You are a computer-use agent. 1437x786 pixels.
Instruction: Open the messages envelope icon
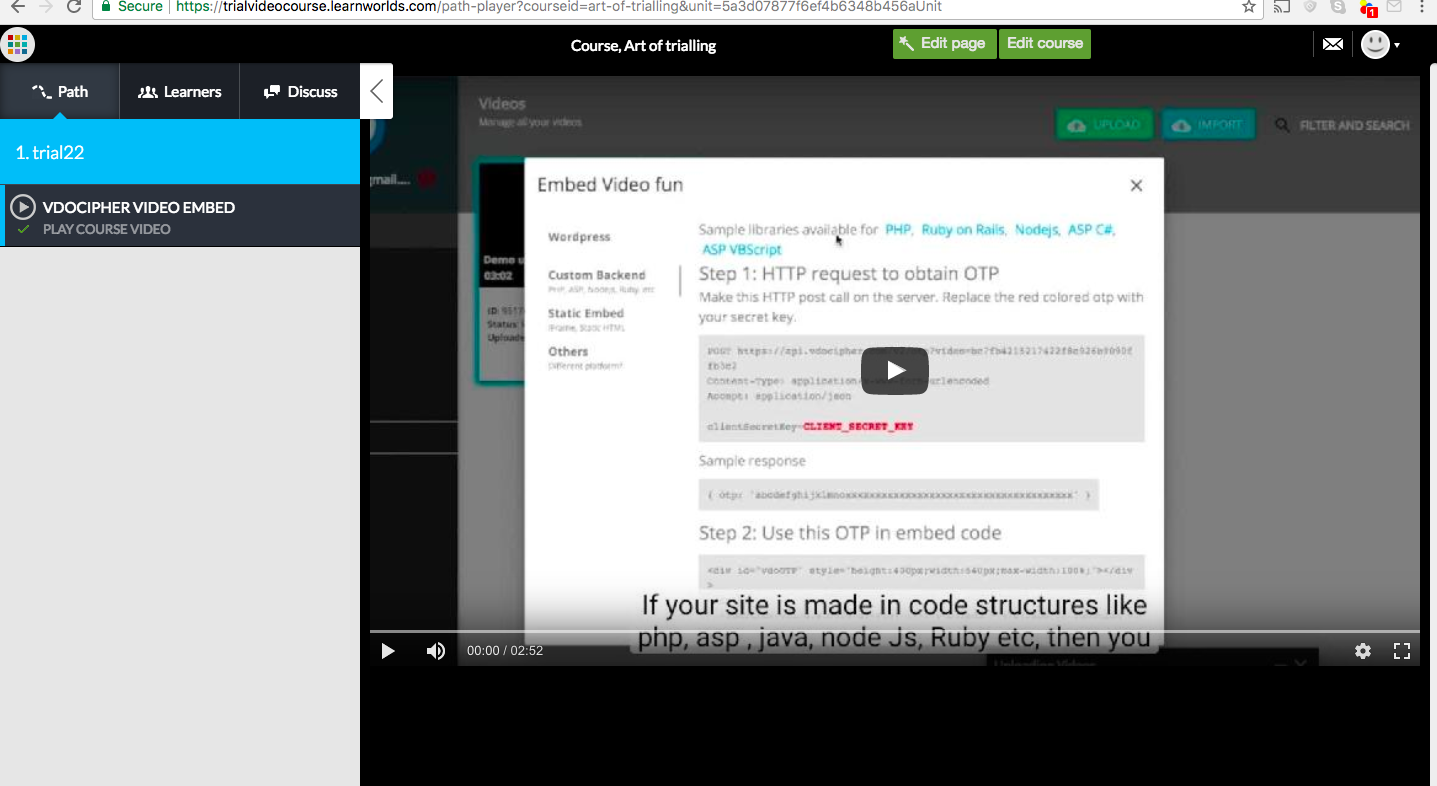tap(1333, 44)
